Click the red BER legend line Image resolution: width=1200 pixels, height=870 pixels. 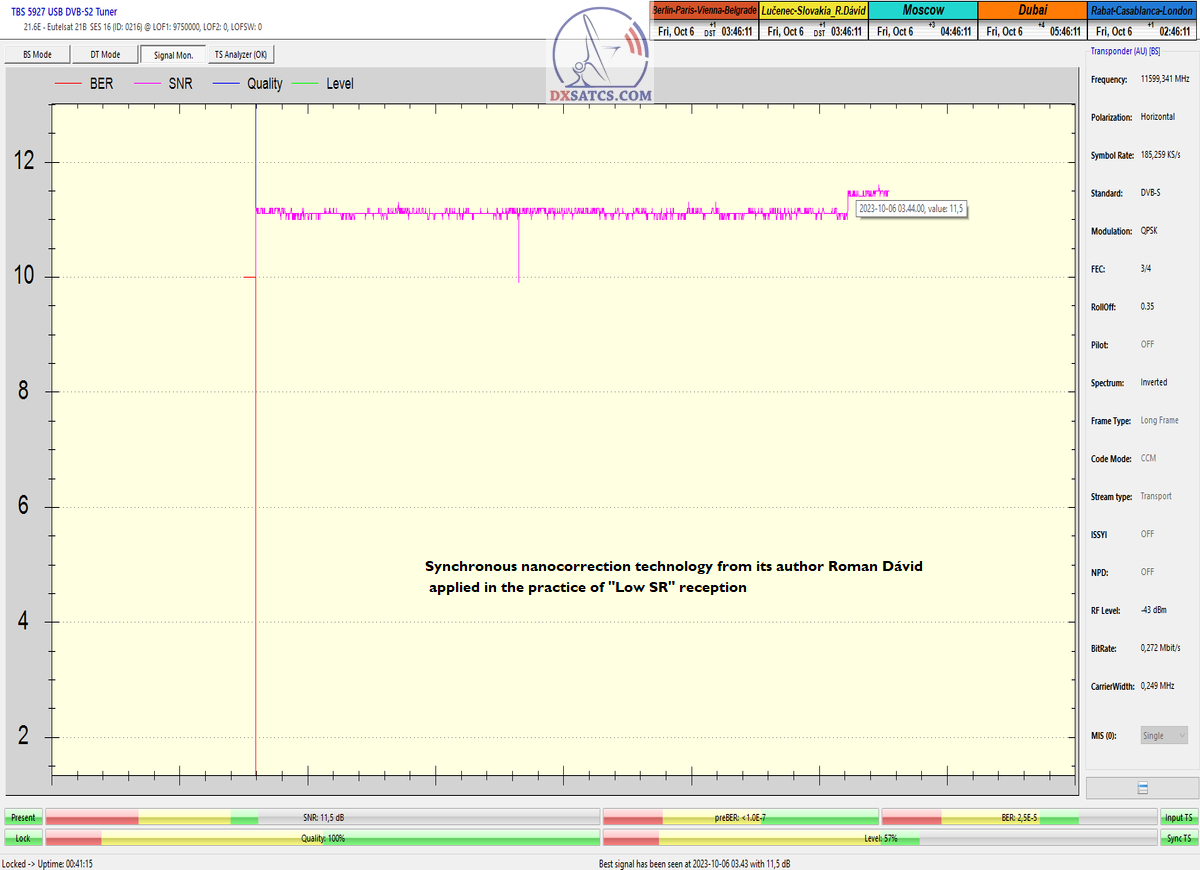pos(68,84)
